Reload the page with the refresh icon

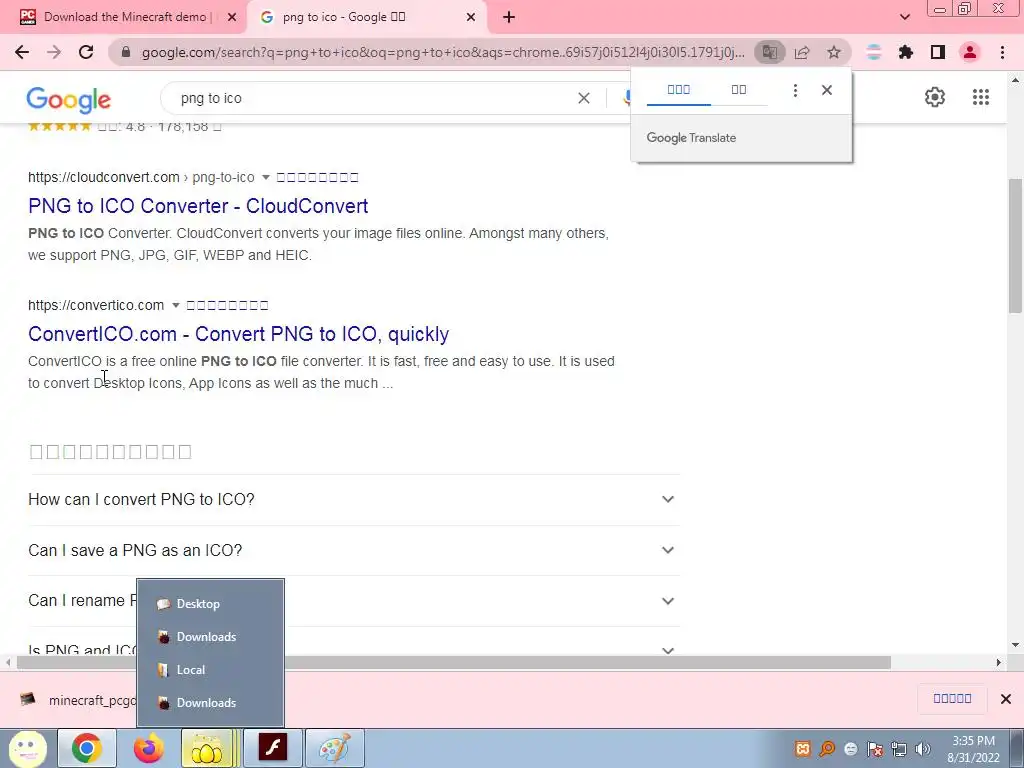point(86,52)
